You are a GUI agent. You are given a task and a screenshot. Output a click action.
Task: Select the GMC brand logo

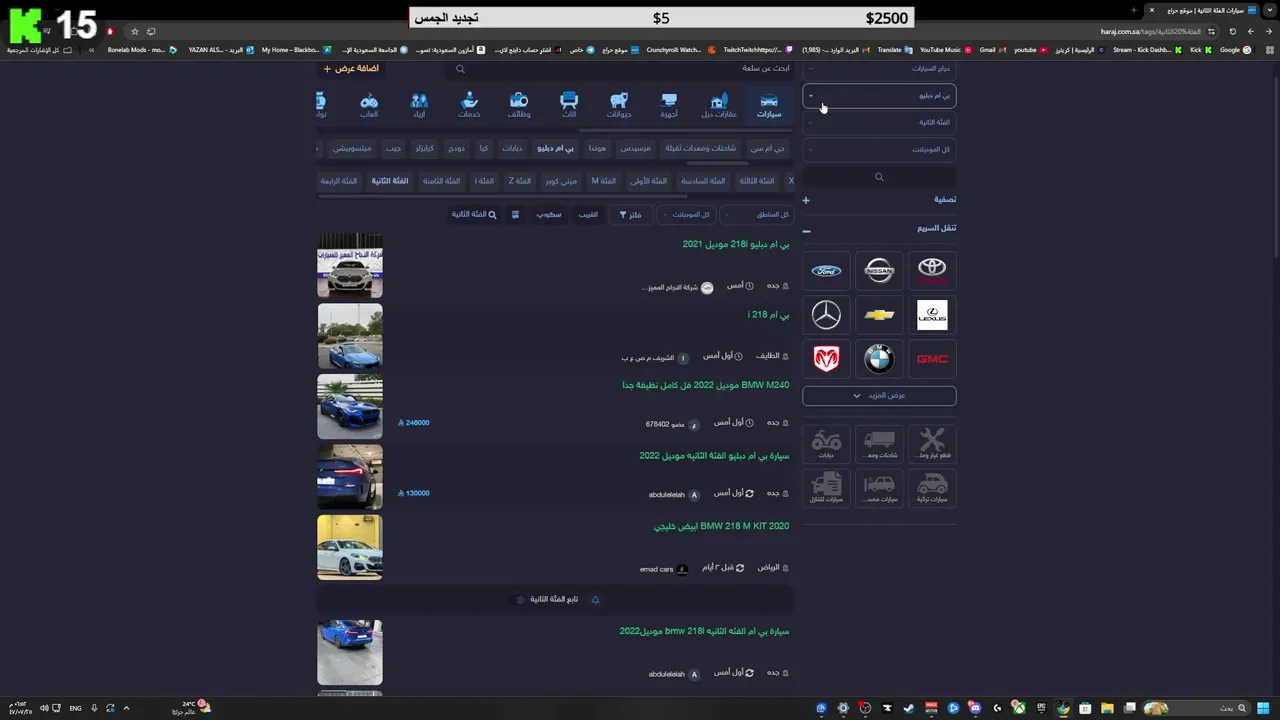(932, 359)
